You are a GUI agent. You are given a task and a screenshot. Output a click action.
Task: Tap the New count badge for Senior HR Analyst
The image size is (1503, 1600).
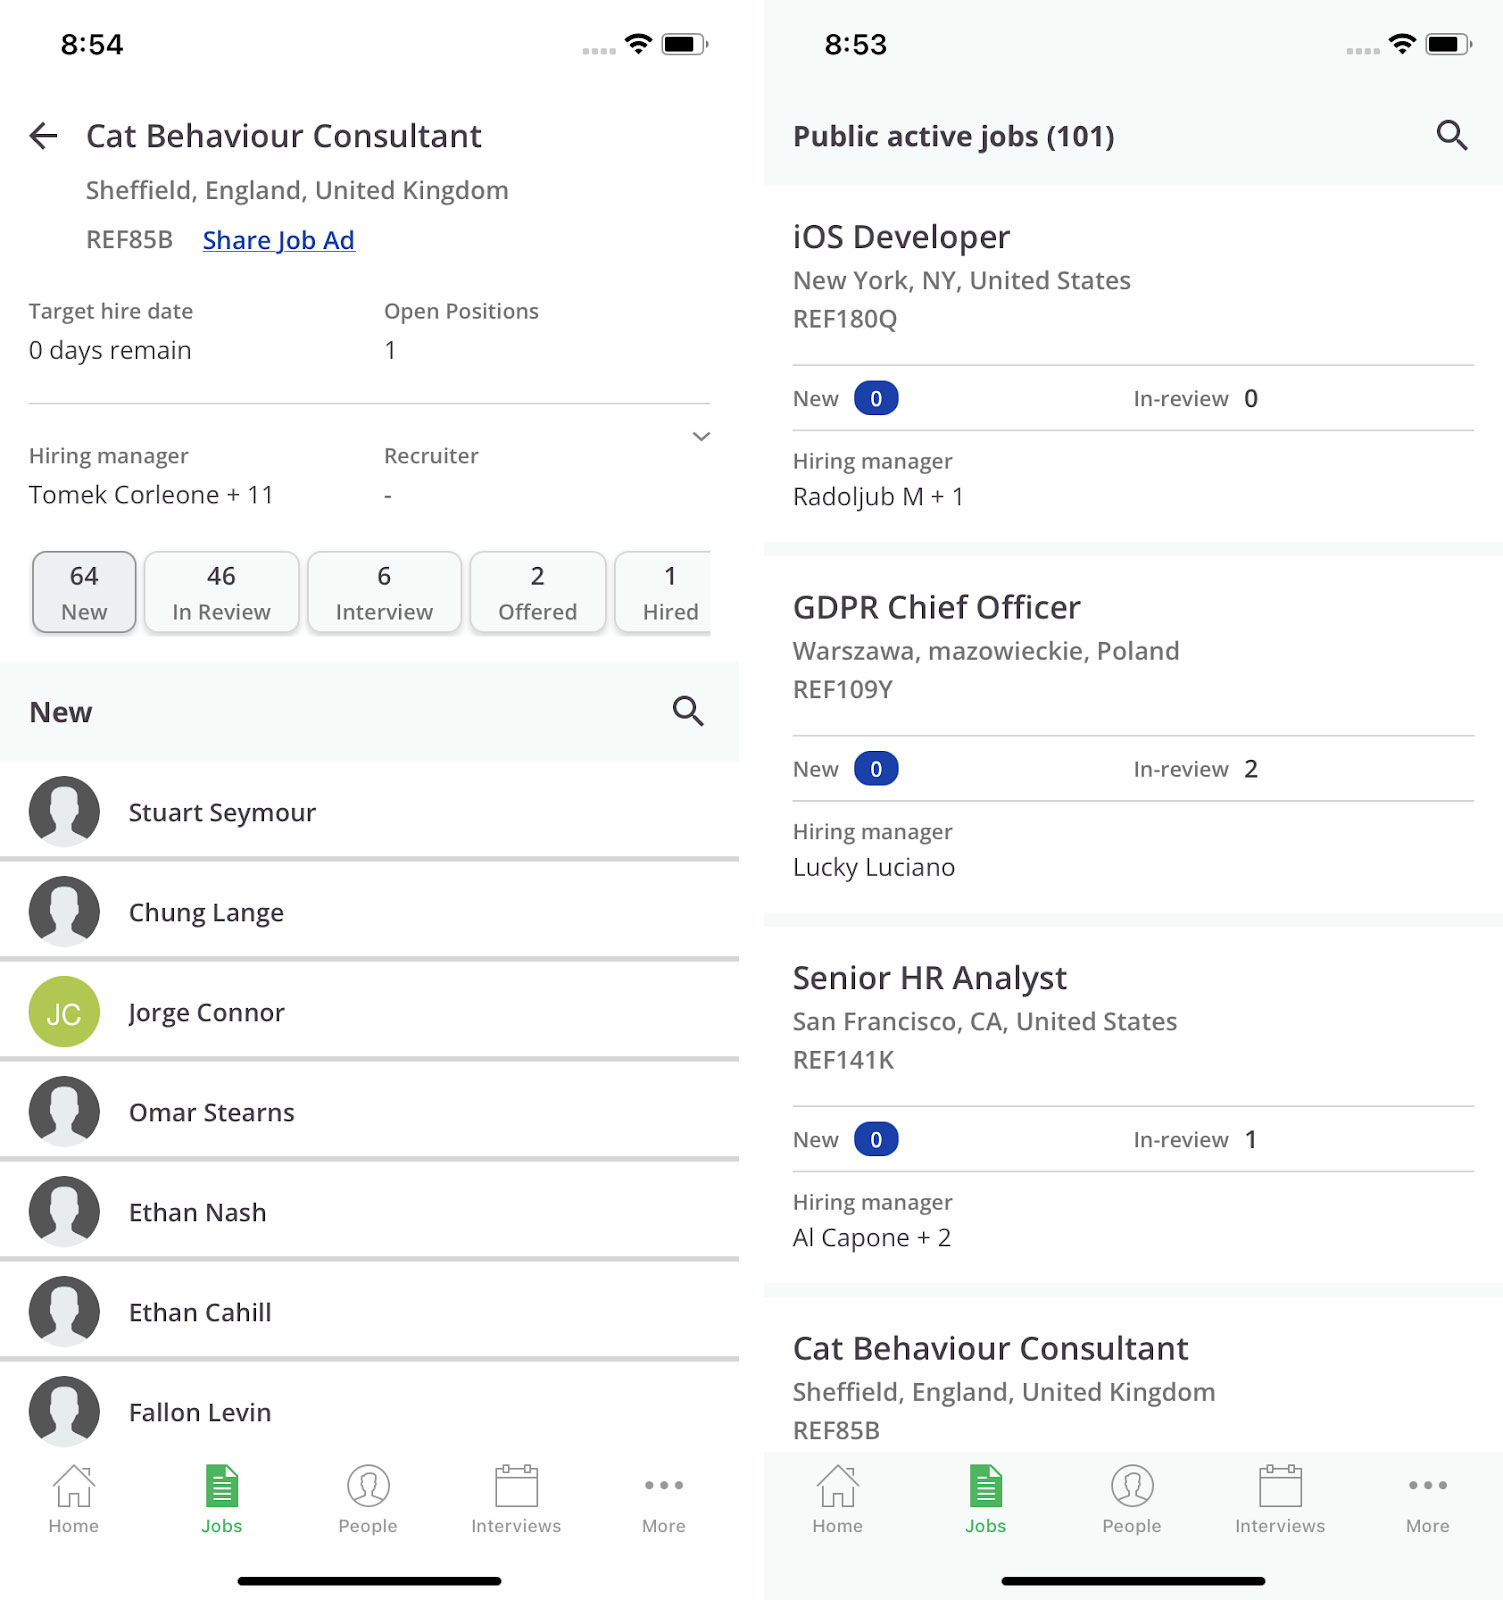click(876, 1139)
